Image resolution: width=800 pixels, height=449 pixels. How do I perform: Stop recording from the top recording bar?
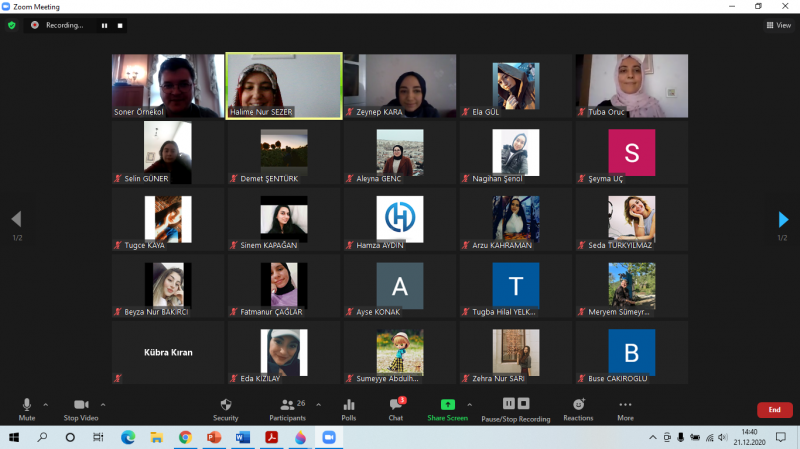pyautogui.click(x=120, y=25)
